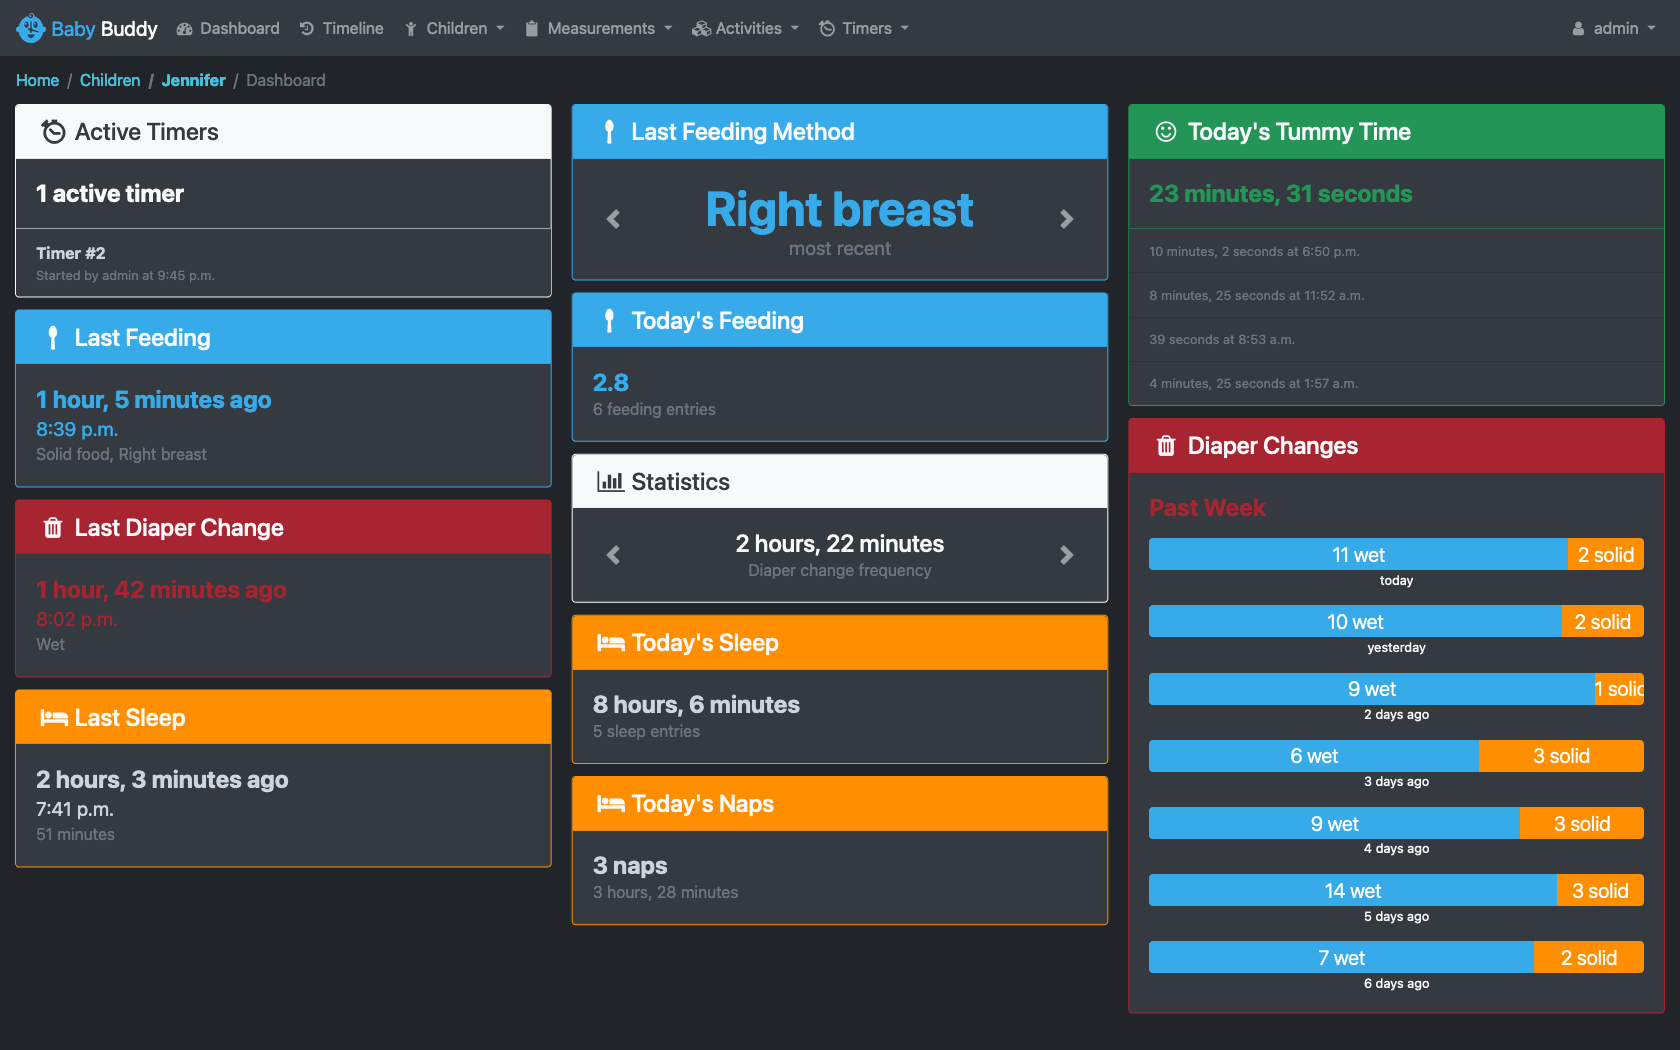Click '8 hours, 6 minutes' sleep total
The width and height of the screenshot is (1680, 1050).
696,705
